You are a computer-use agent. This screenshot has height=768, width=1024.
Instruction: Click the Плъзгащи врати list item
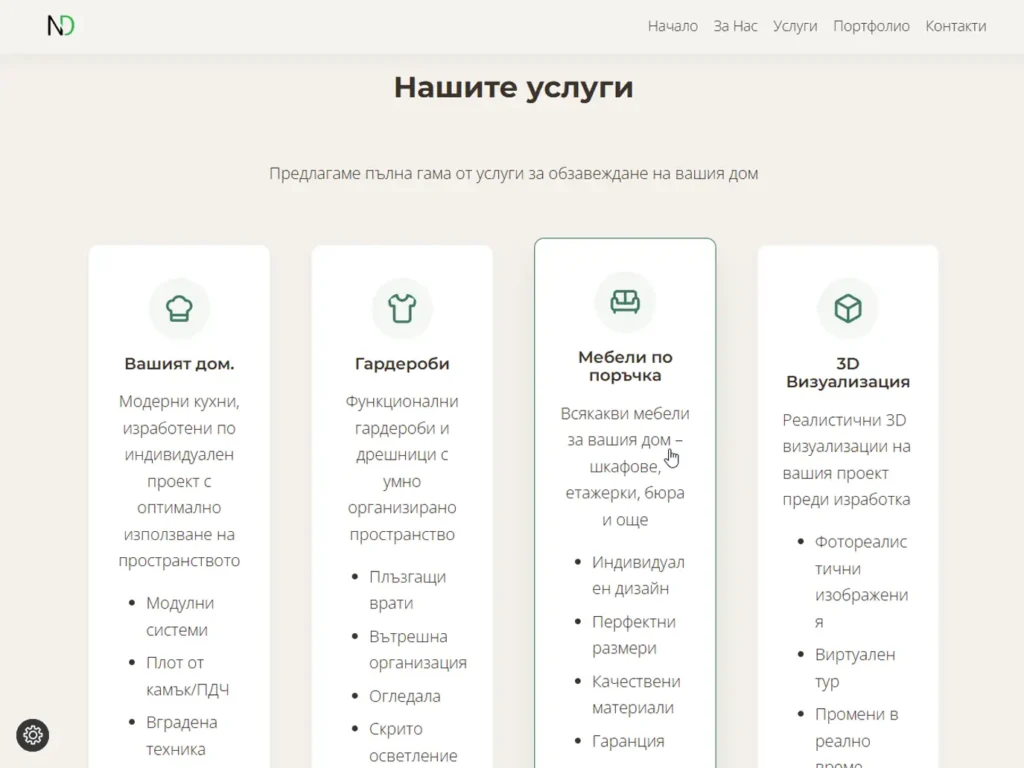coord(407,590)
